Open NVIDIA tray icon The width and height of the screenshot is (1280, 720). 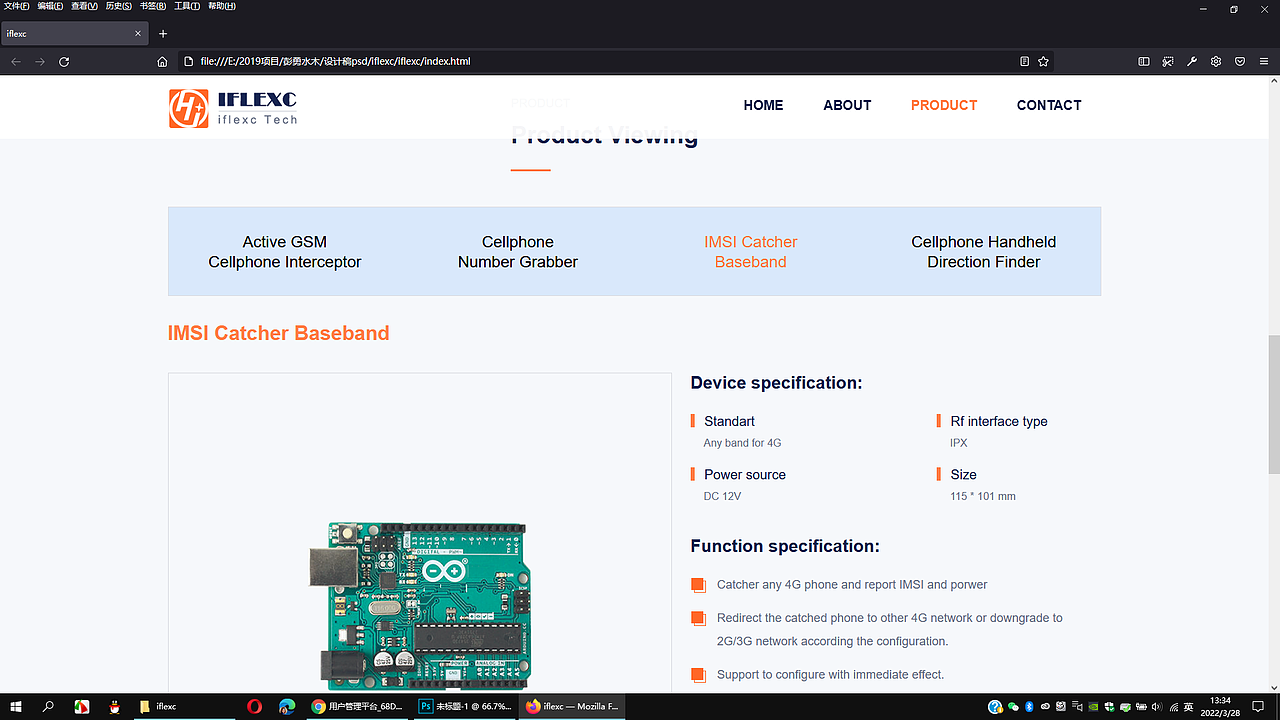tap(1093, 707)
